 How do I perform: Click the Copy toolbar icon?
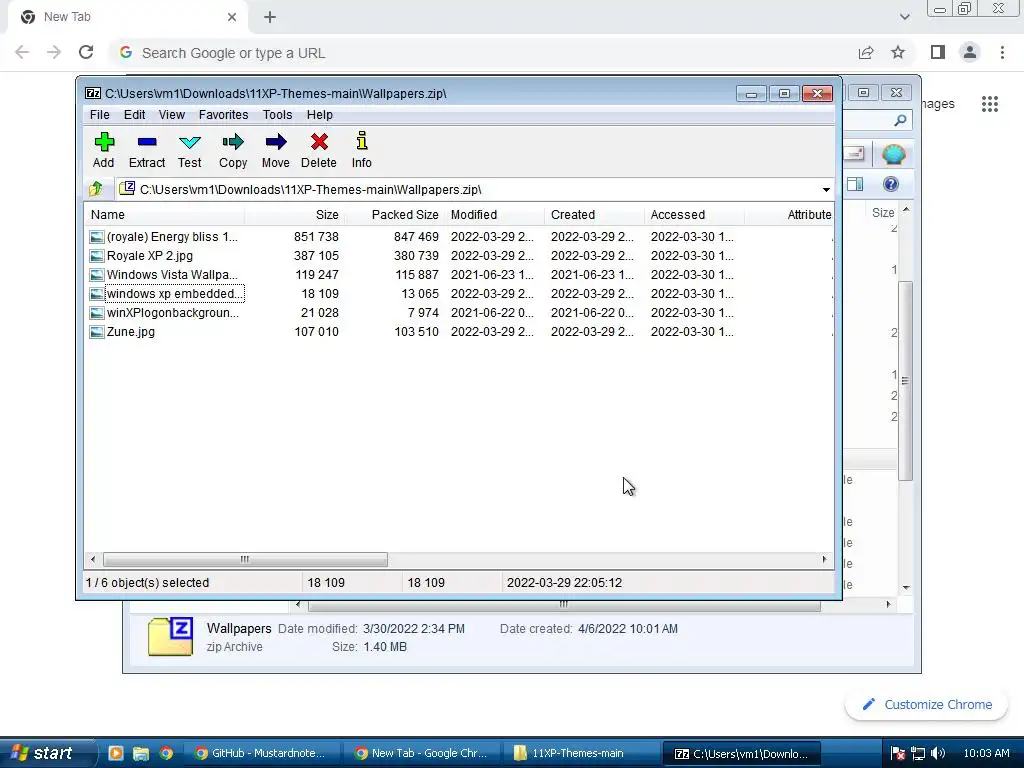click(232, 142)
